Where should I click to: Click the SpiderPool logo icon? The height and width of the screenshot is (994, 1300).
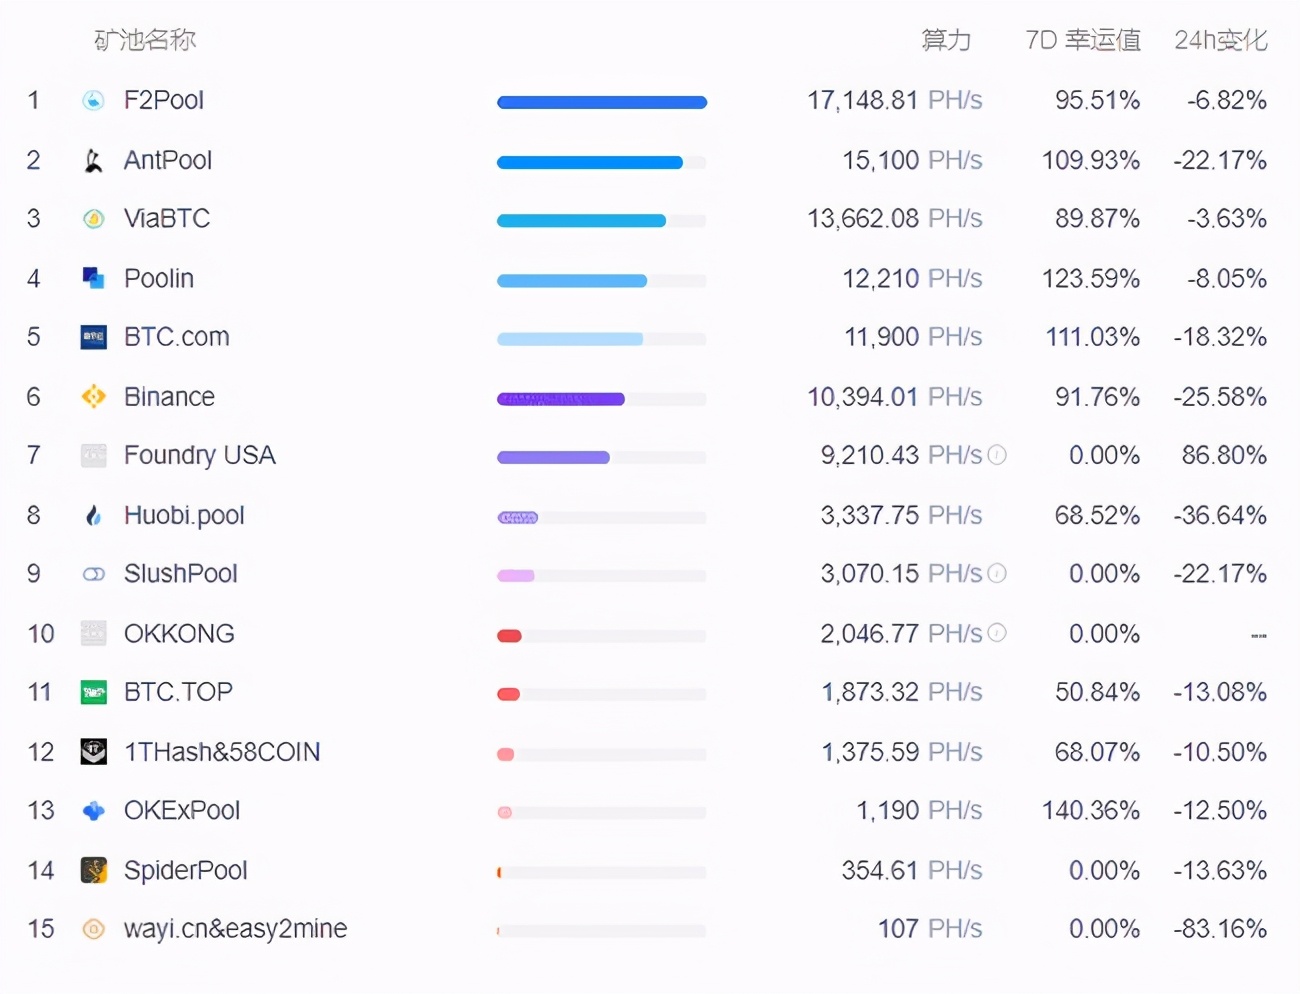tap(93, 870)
